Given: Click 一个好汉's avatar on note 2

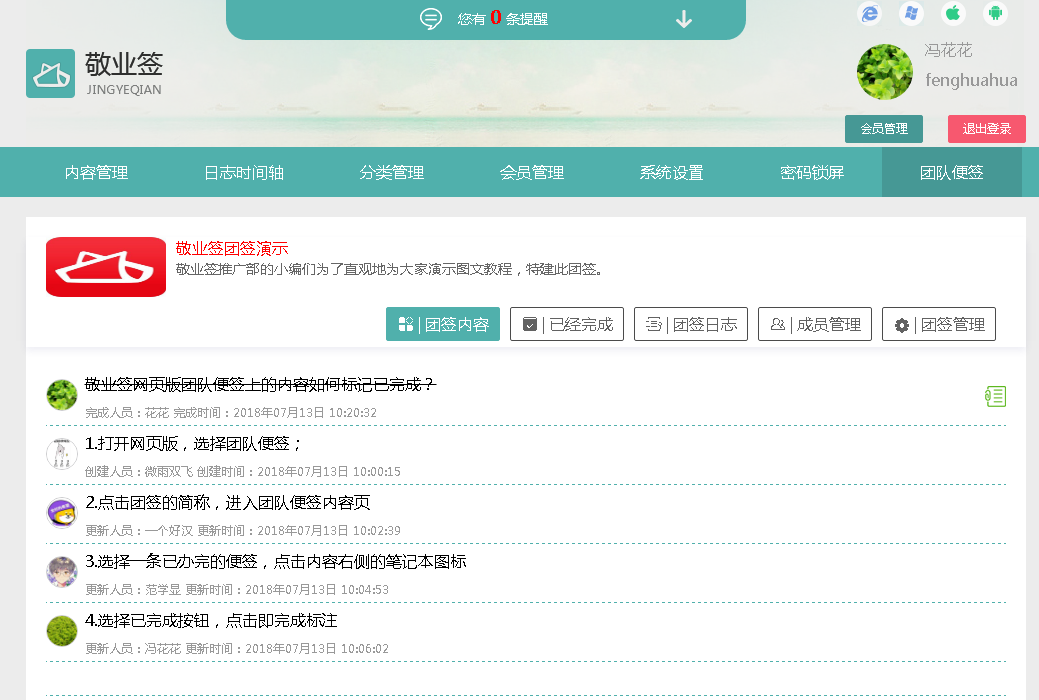Looking at the screenshot, I should coord(62,513).
